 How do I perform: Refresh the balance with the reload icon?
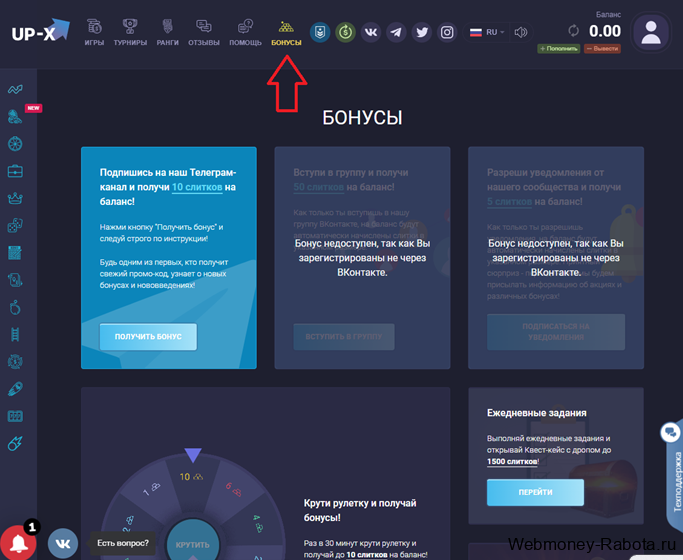pyautogui.click(x=574, y=31)
